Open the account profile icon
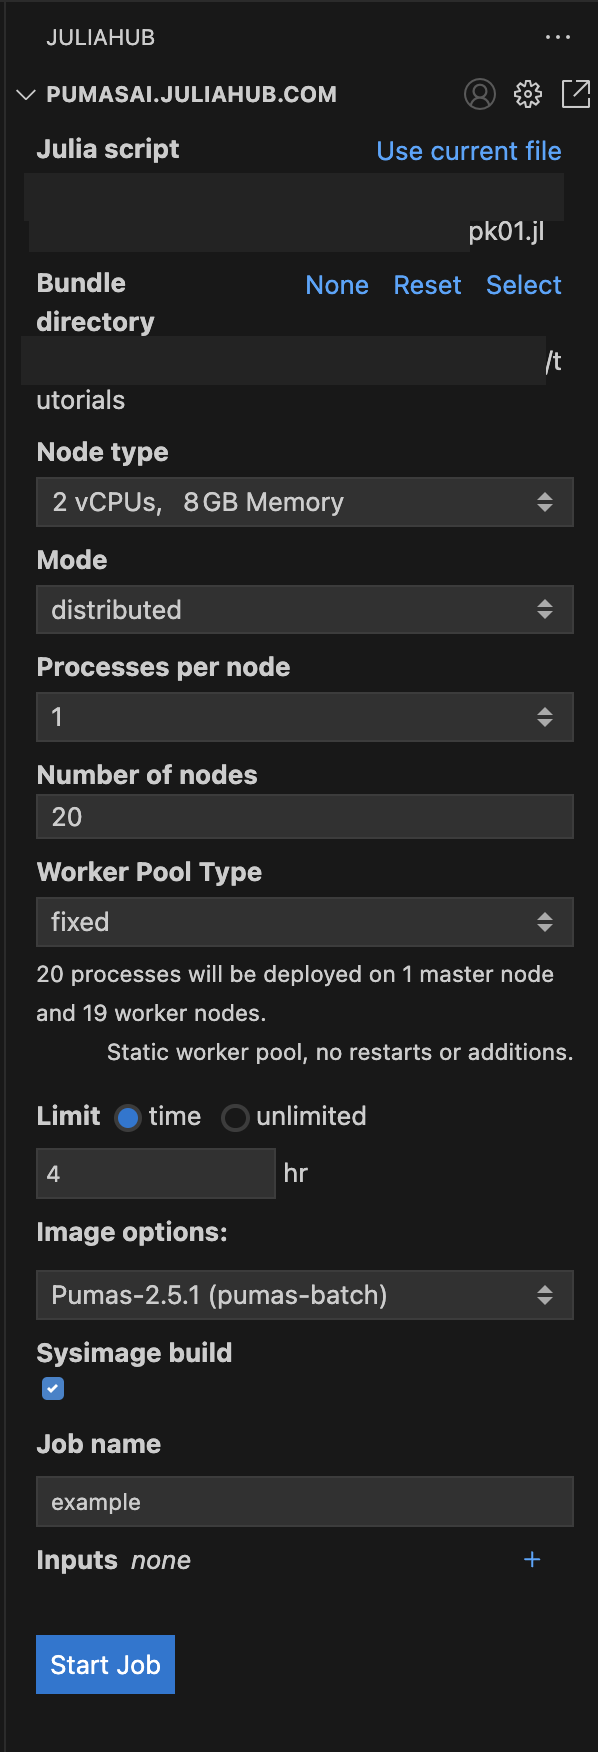Screen dimensions: 598x1752 click(x=480, y=94)
